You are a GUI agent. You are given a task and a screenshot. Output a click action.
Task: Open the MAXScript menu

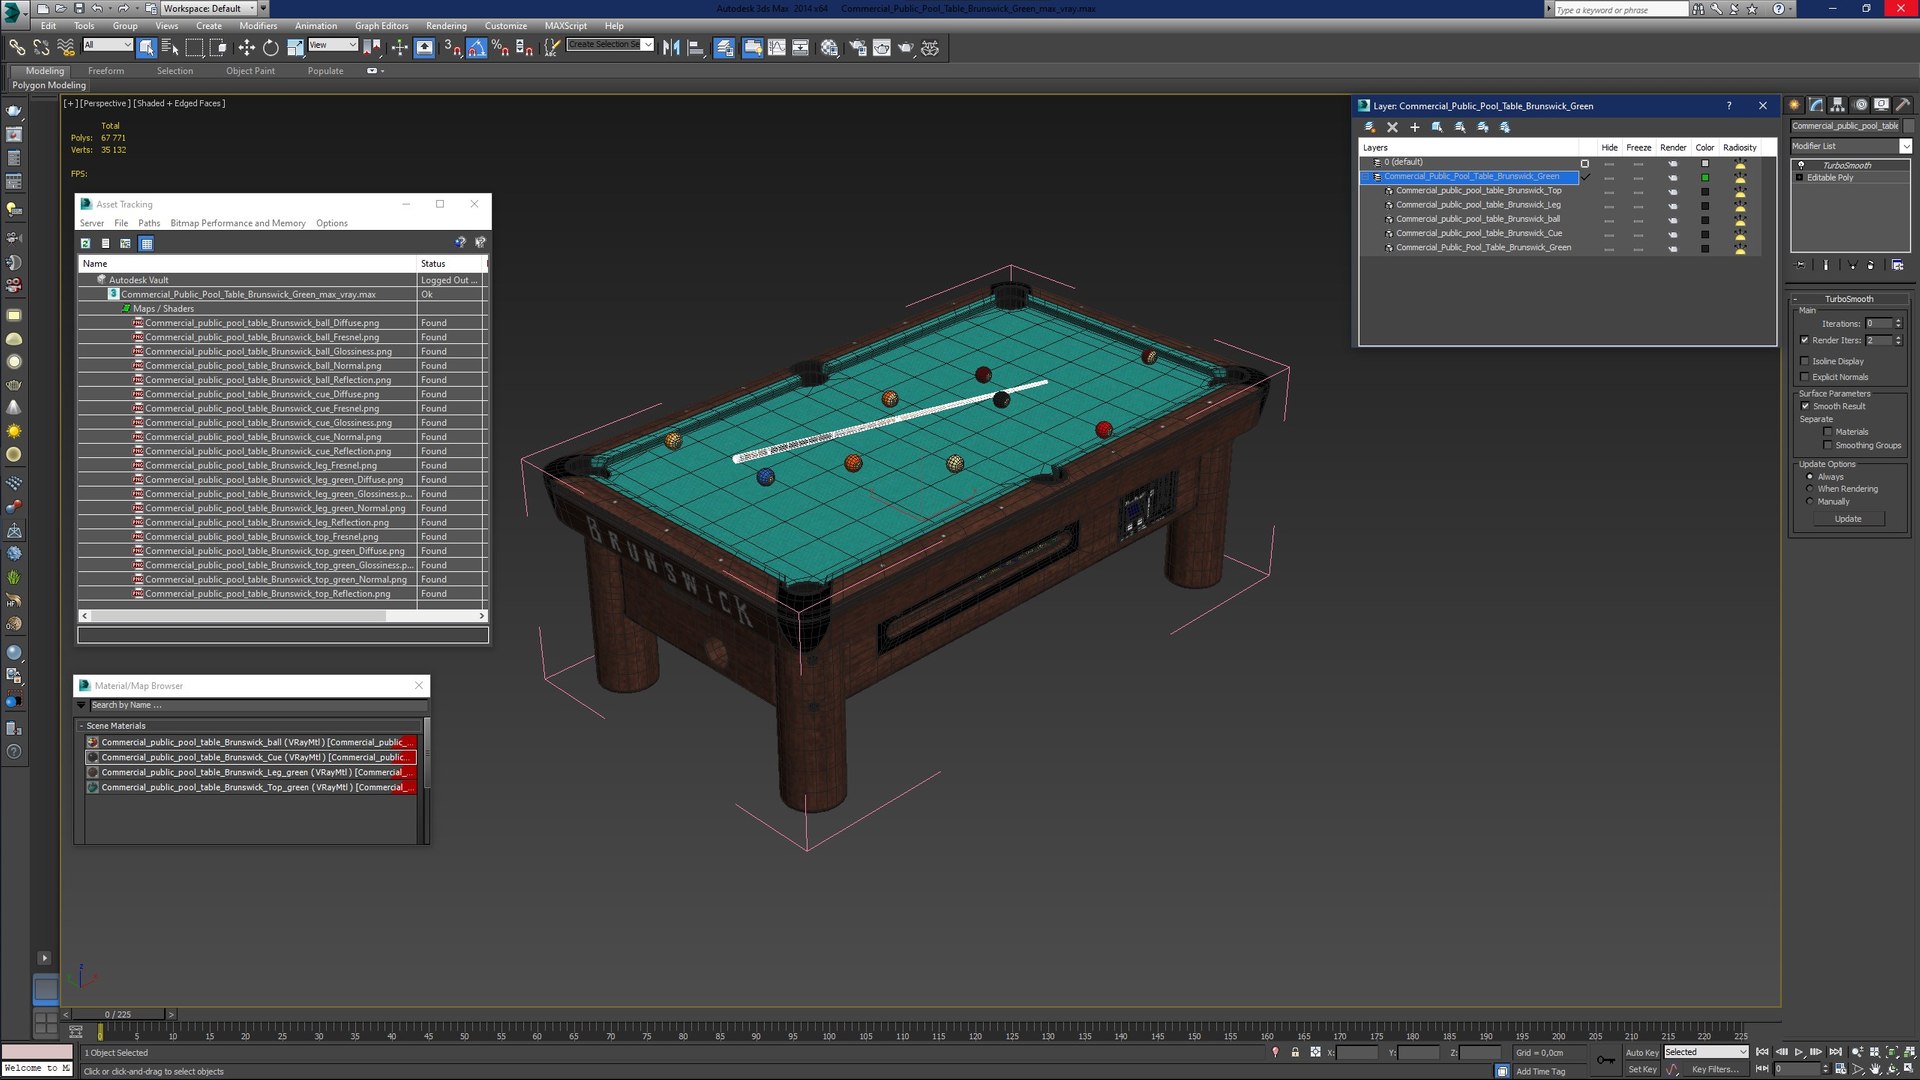tap(565, 26)
